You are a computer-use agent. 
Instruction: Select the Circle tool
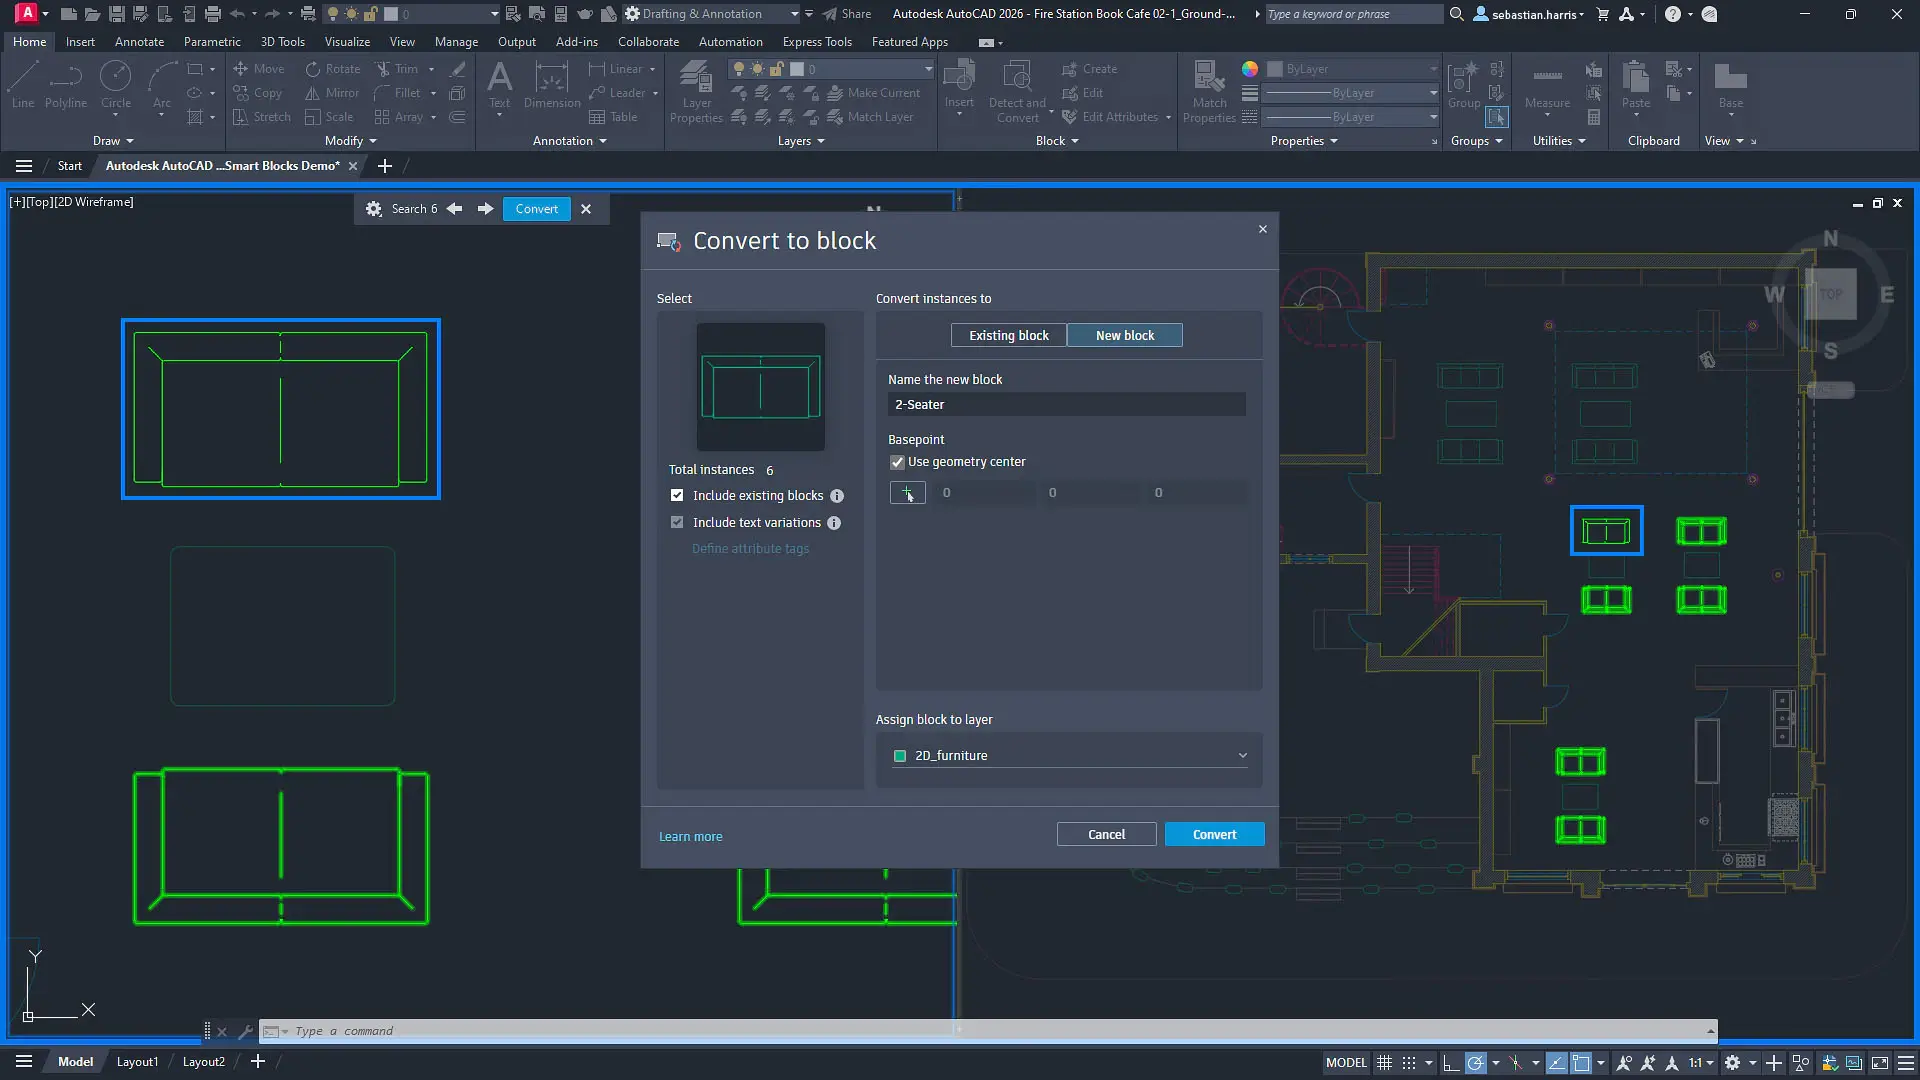pyautogui.click(x=115, y=88)
